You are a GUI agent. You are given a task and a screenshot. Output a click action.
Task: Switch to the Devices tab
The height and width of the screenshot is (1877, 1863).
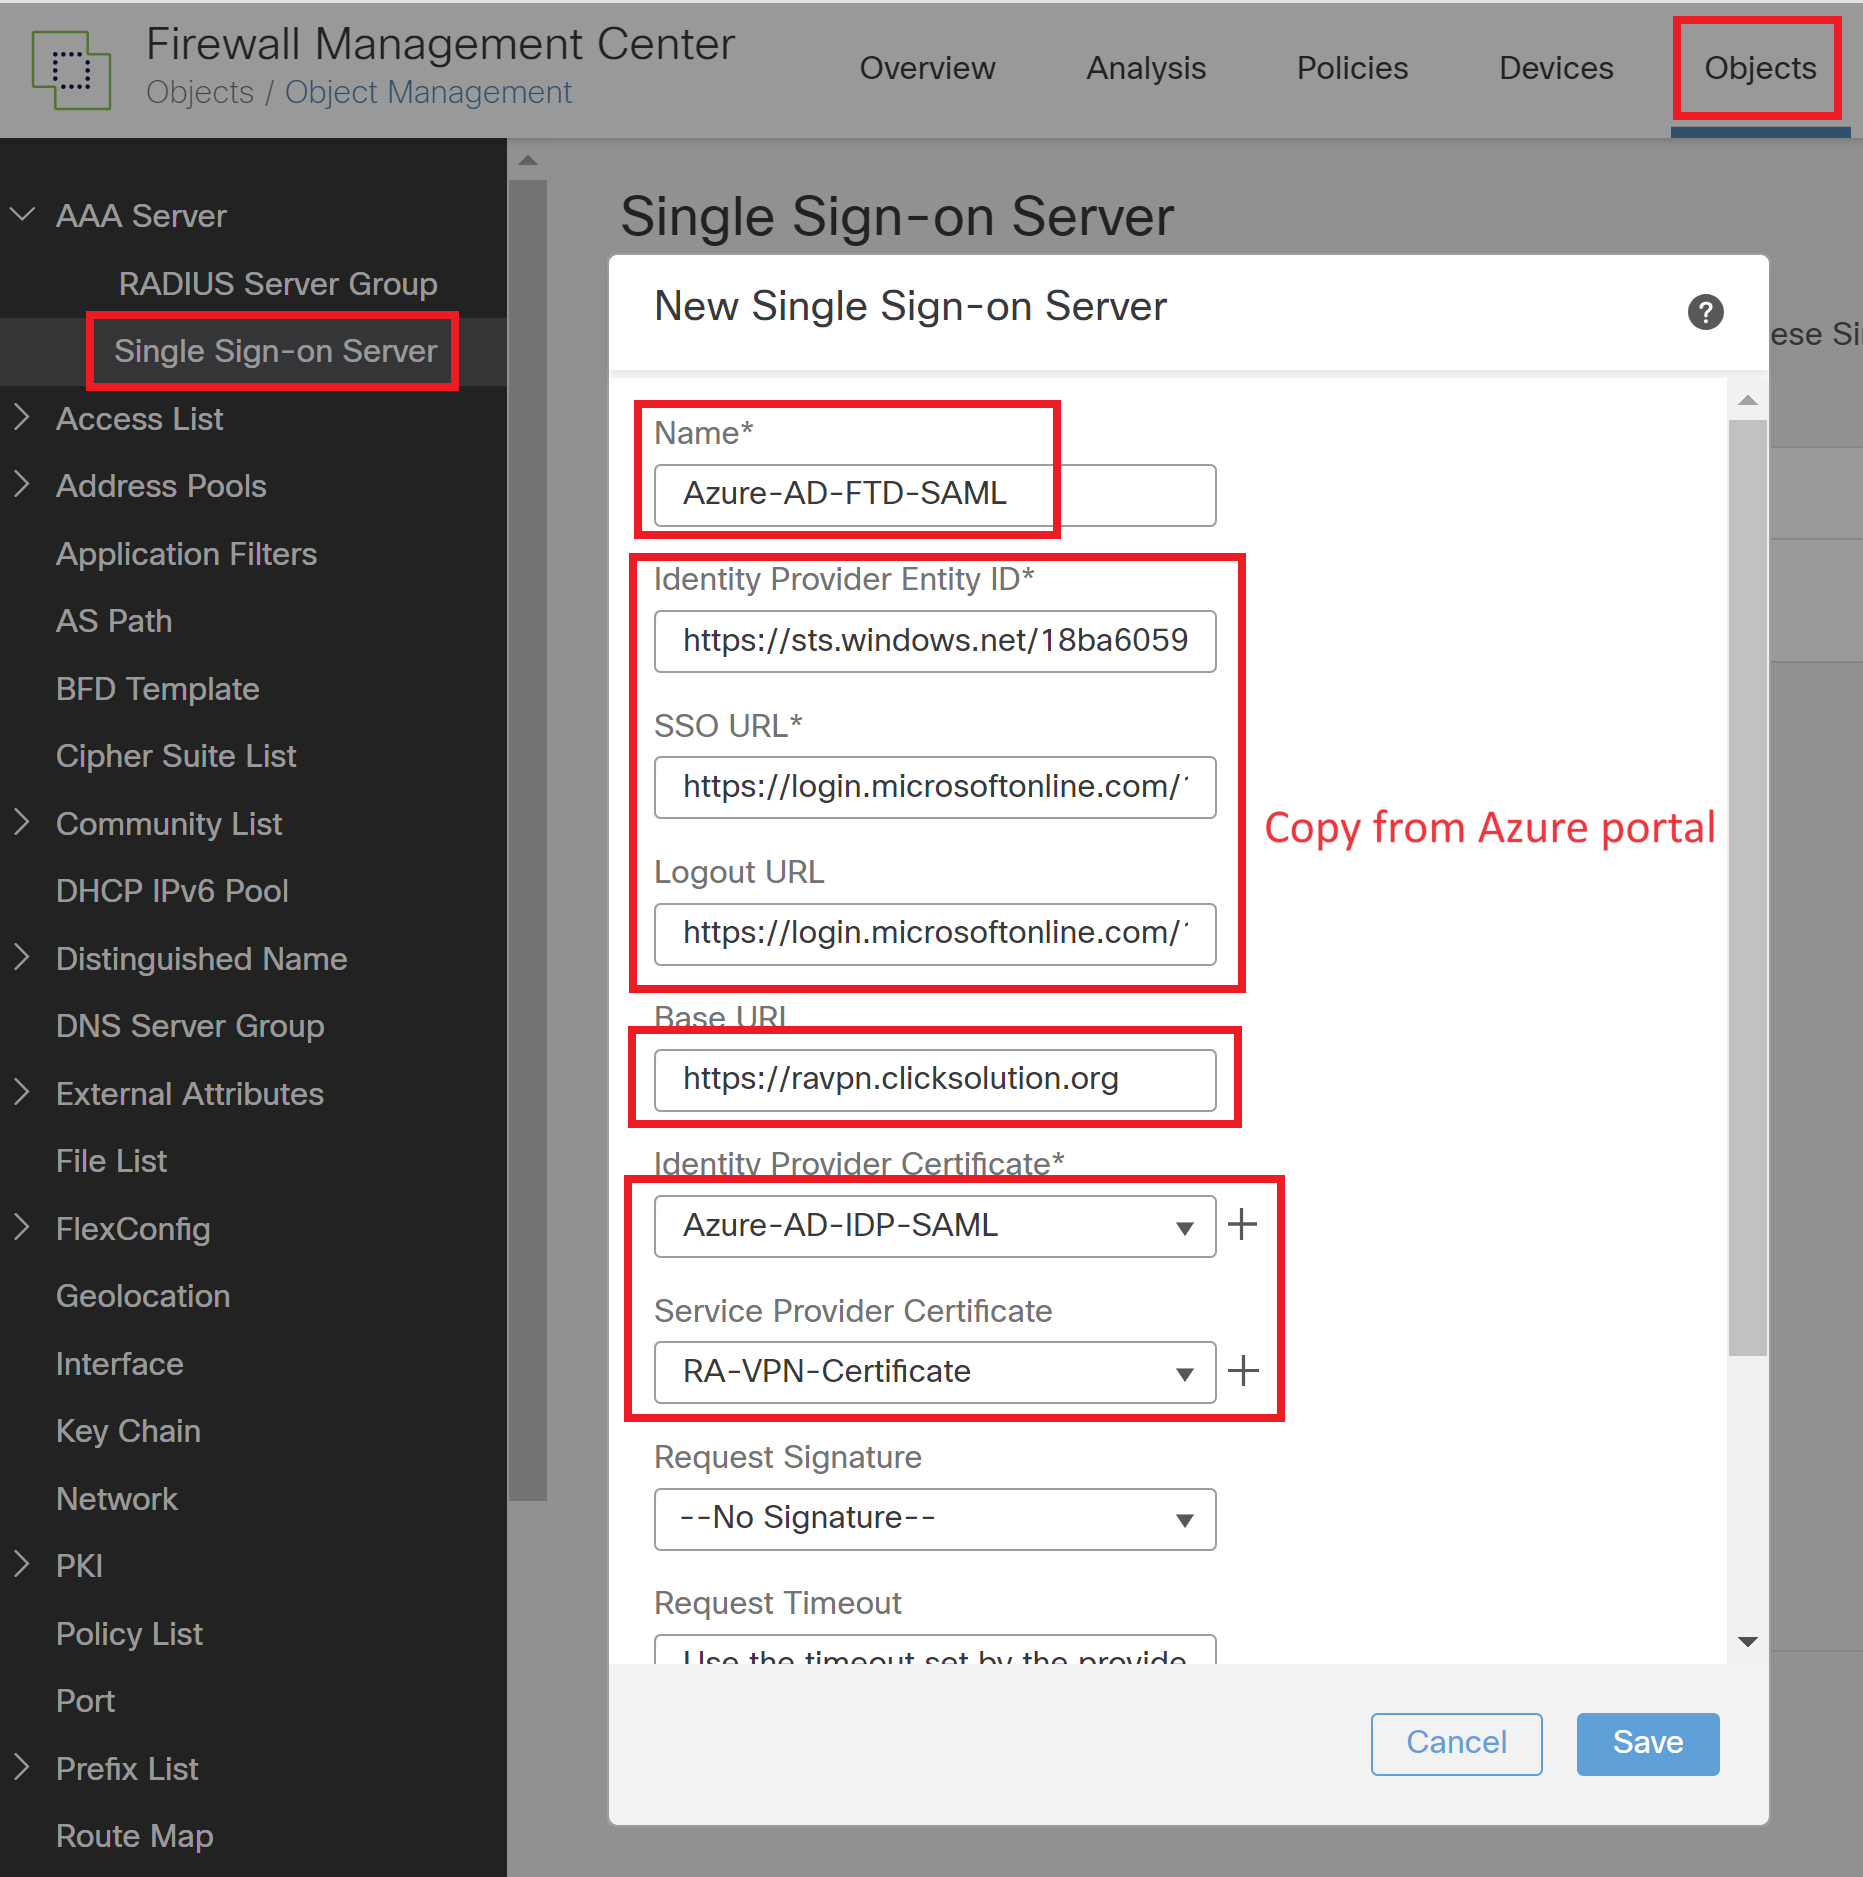click(x=1555, y=68)
